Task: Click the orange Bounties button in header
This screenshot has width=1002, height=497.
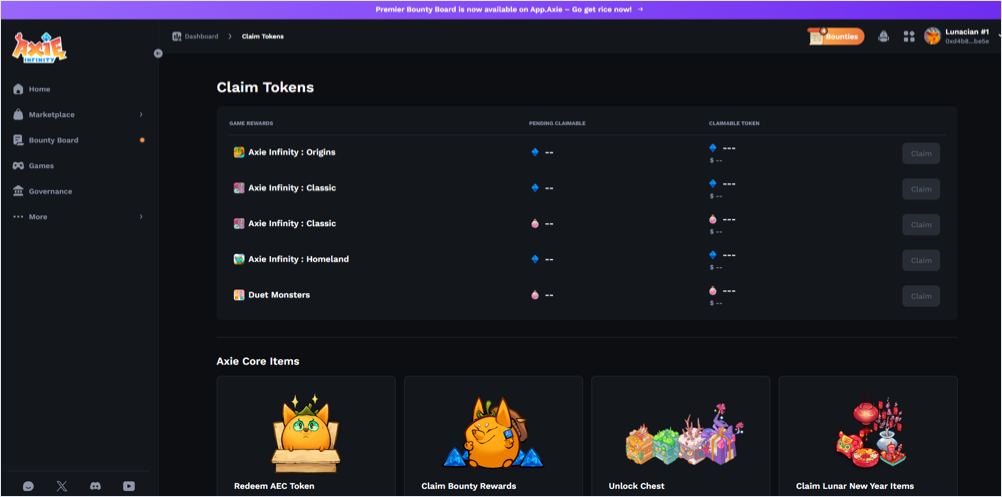Action: click(836, 36)
